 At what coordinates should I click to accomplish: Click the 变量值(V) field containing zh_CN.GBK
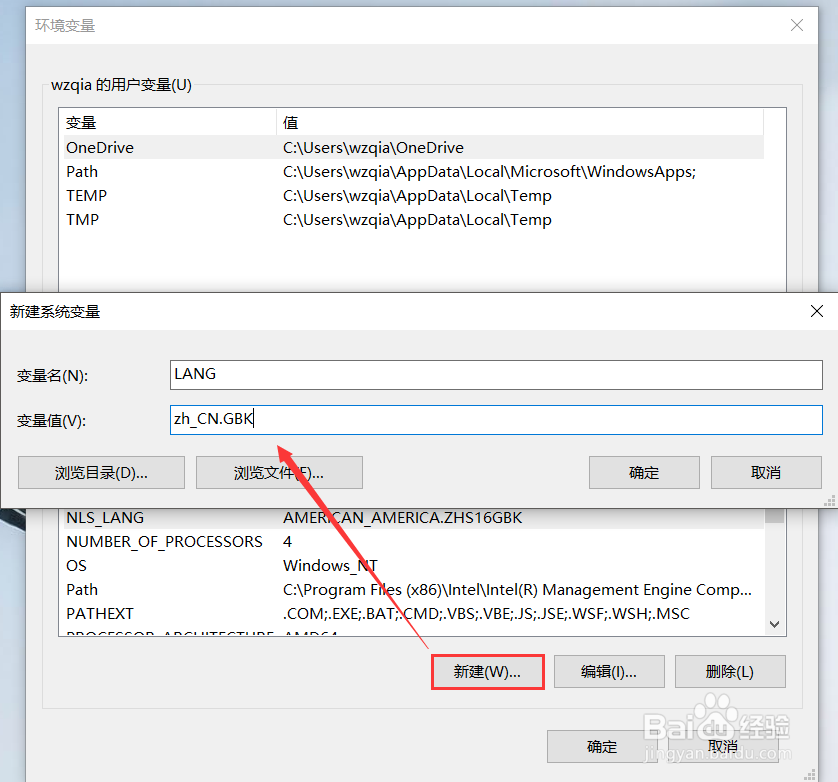(497, 420)
